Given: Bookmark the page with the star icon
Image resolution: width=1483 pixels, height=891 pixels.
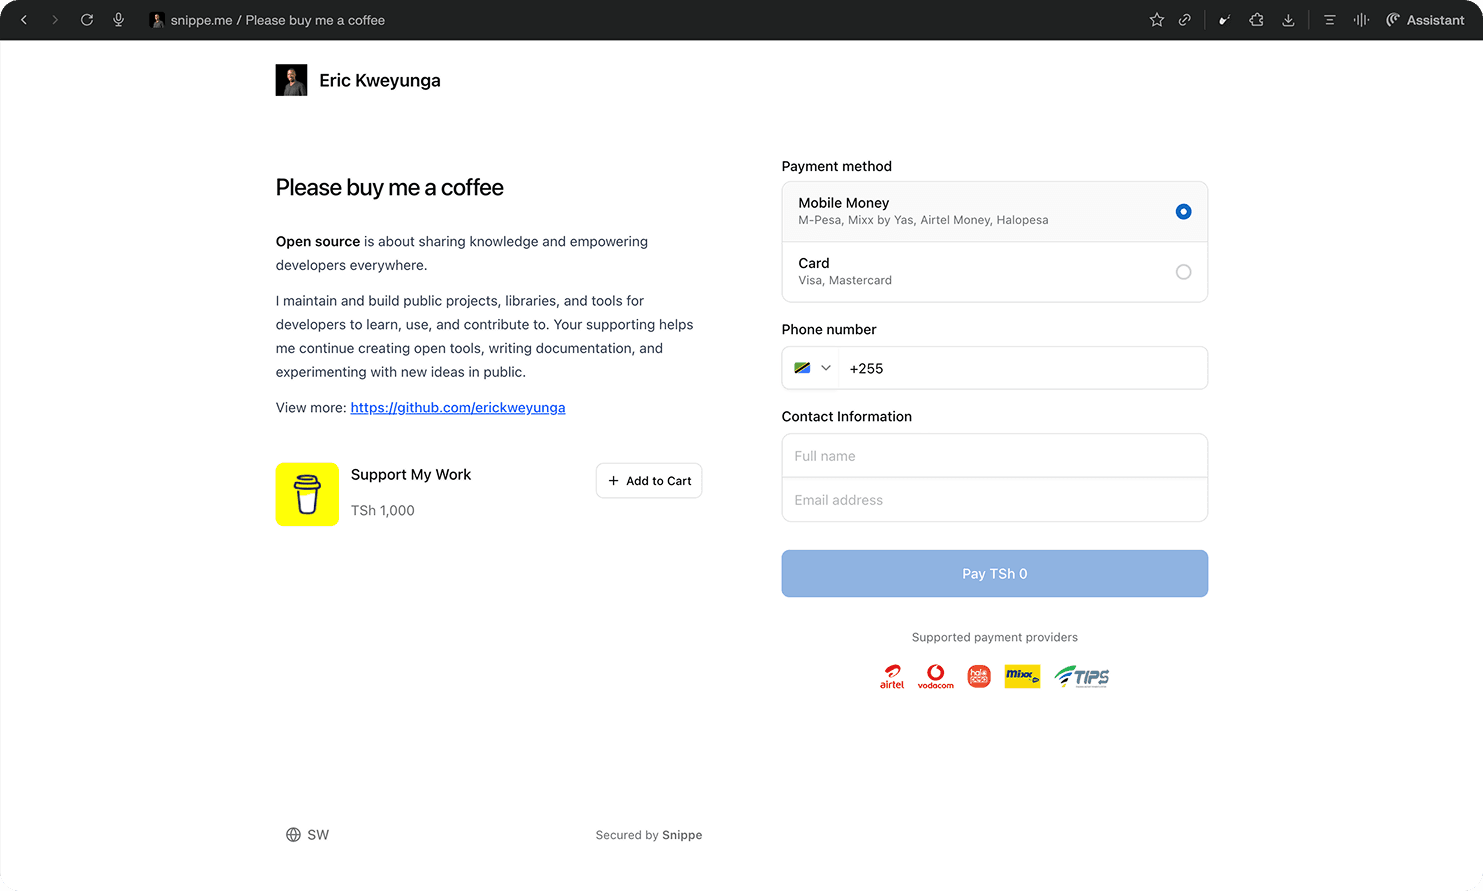Looking at the screenshot, I should pos(1156,19).
